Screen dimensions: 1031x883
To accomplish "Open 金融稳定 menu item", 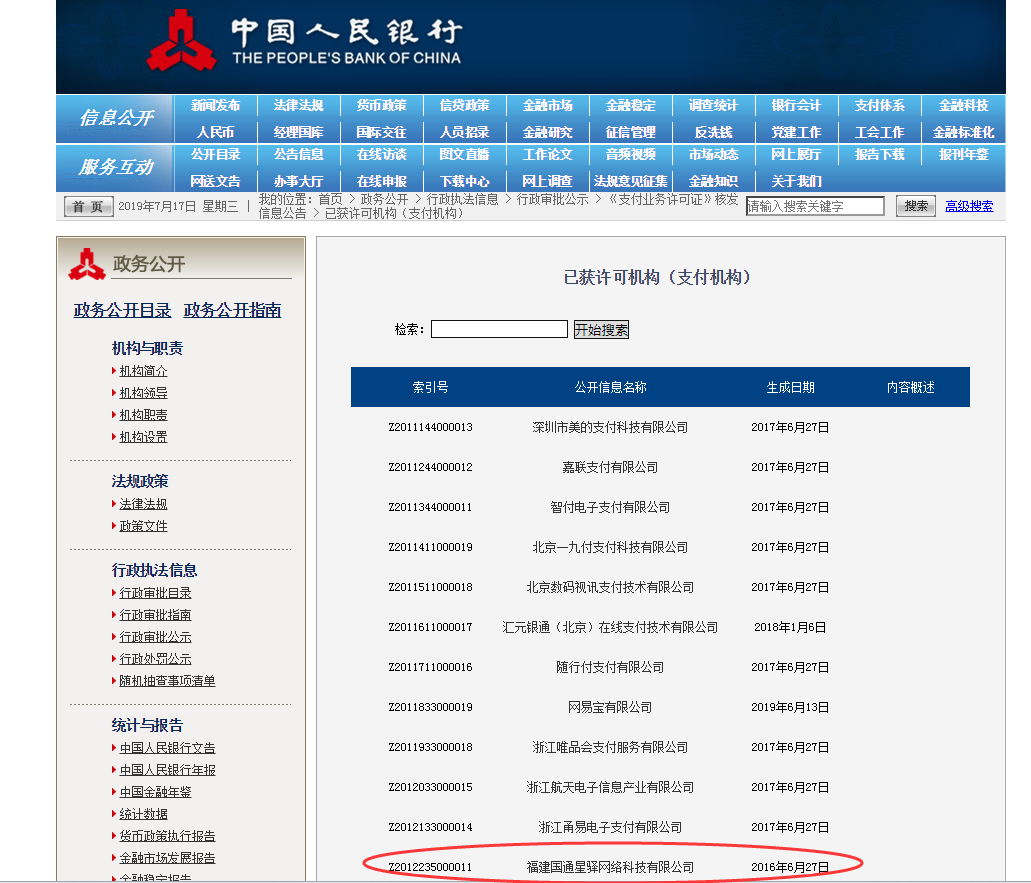I will 631,105.
